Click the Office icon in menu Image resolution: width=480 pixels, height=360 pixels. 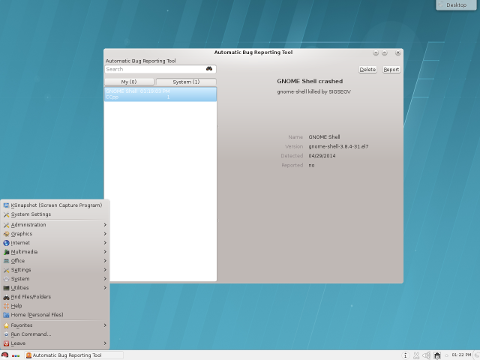6,261
